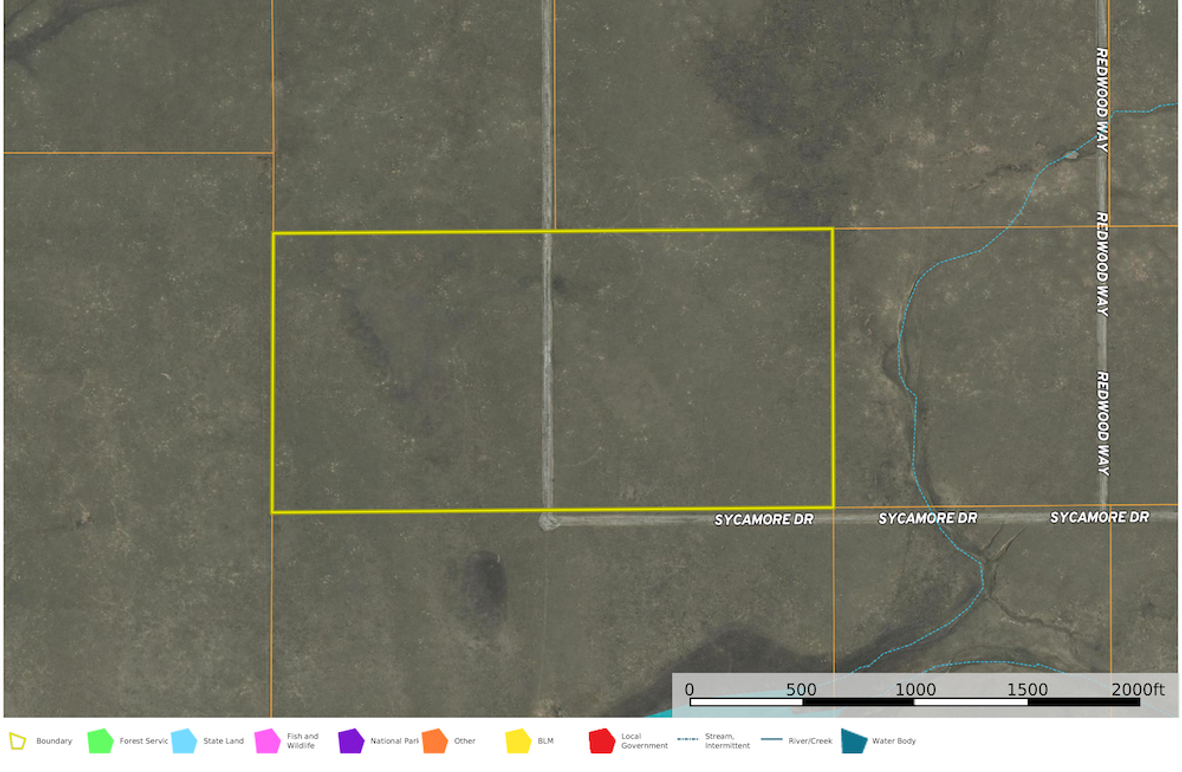Screen dimensions: 1182x772
Task: Click the dark oval patch south of the parcel
Action: [482, 581]
